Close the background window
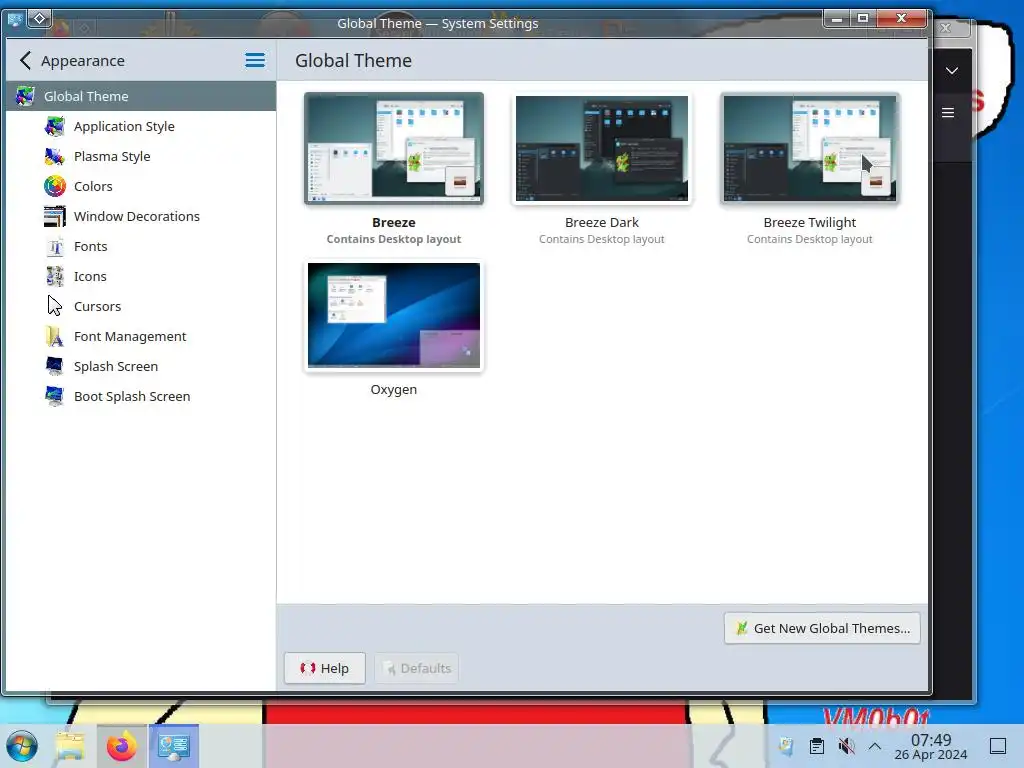This screenshot has width=1024, height=768. point(946,28)
